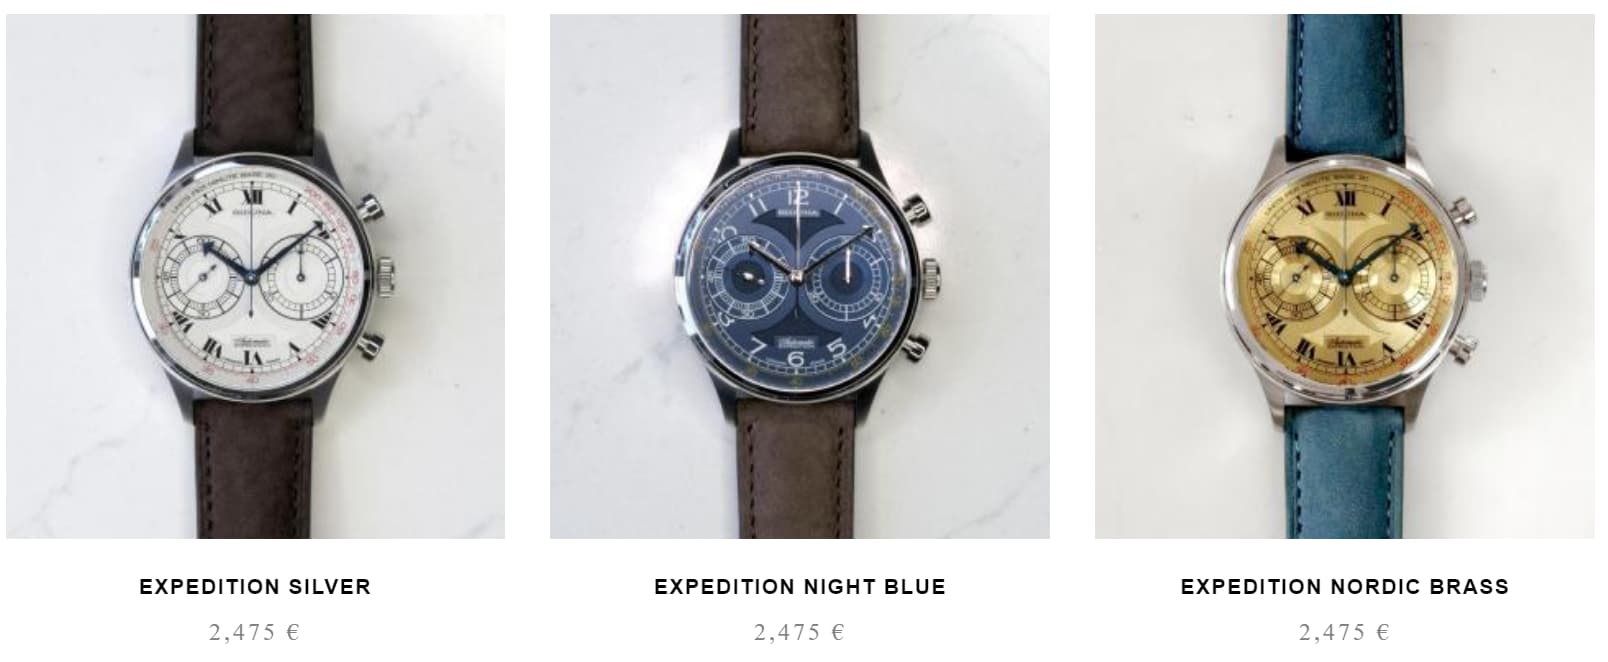Image resolution: width=1608 pixels, height=662 pixels.
Task: Click the crown on the Night Blue watch
Action: (928, 272)
